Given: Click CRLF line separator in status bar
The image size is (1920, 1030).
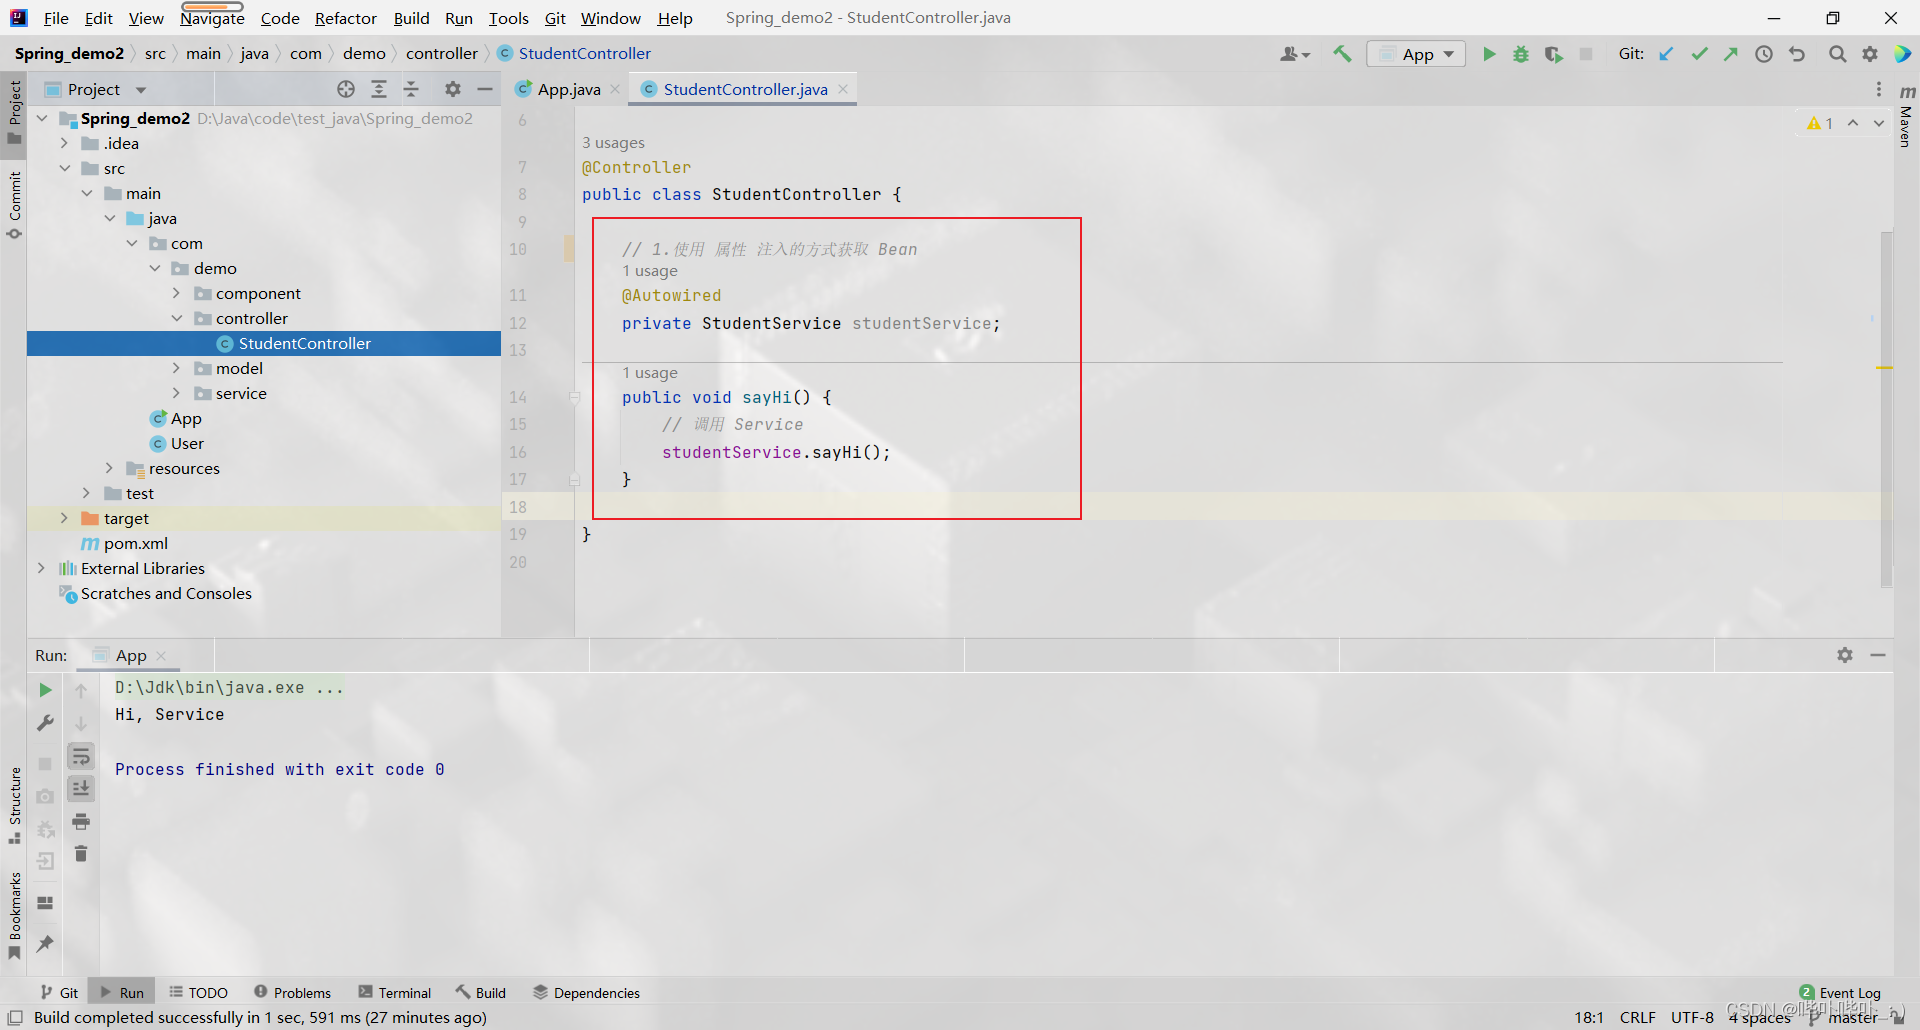Looking at the screenshot, I should pyautogui.click(x=1638, y=1017).
